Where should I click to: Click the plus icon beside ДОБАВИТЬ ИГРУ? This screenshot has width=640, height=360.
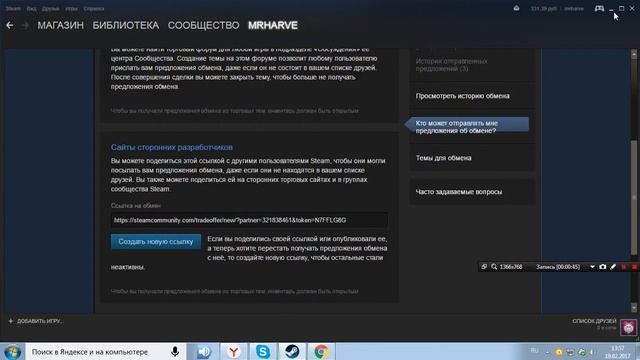pos(11,321)
